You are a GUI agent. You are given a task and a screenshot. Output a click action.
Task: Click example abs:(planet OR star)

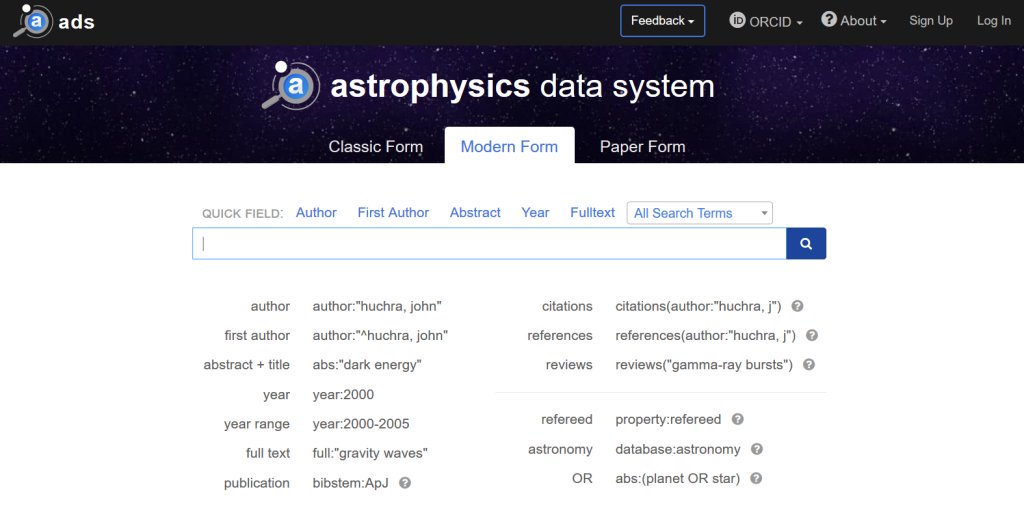(x=677, y=478)
